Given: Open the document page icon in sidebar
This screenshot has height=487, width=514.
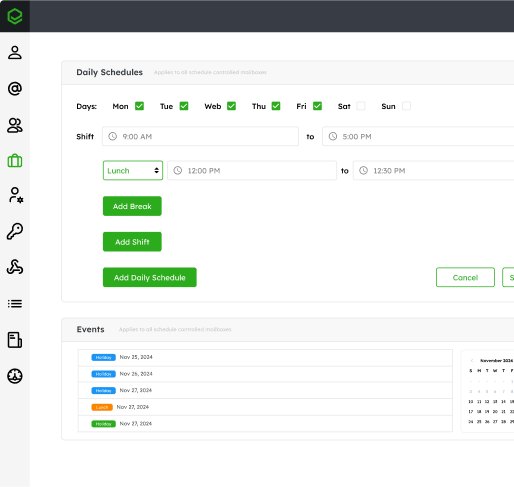Looking at the screenshot, I should click(x=15, y=340).
